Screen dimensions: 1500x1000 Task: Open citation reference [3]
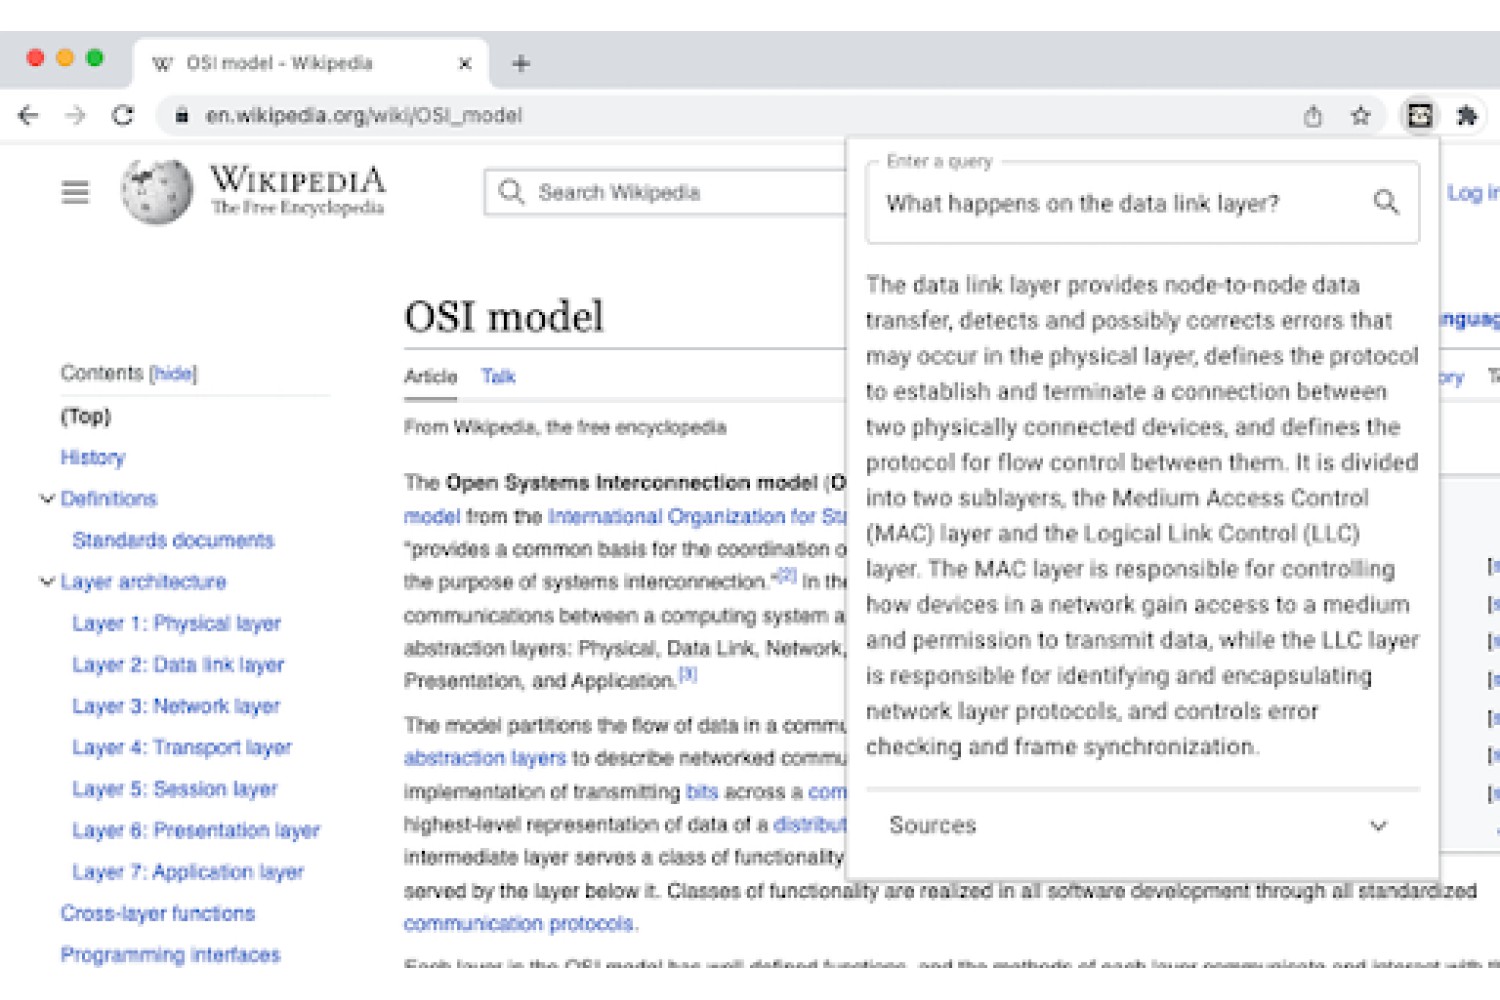(688, 674)
